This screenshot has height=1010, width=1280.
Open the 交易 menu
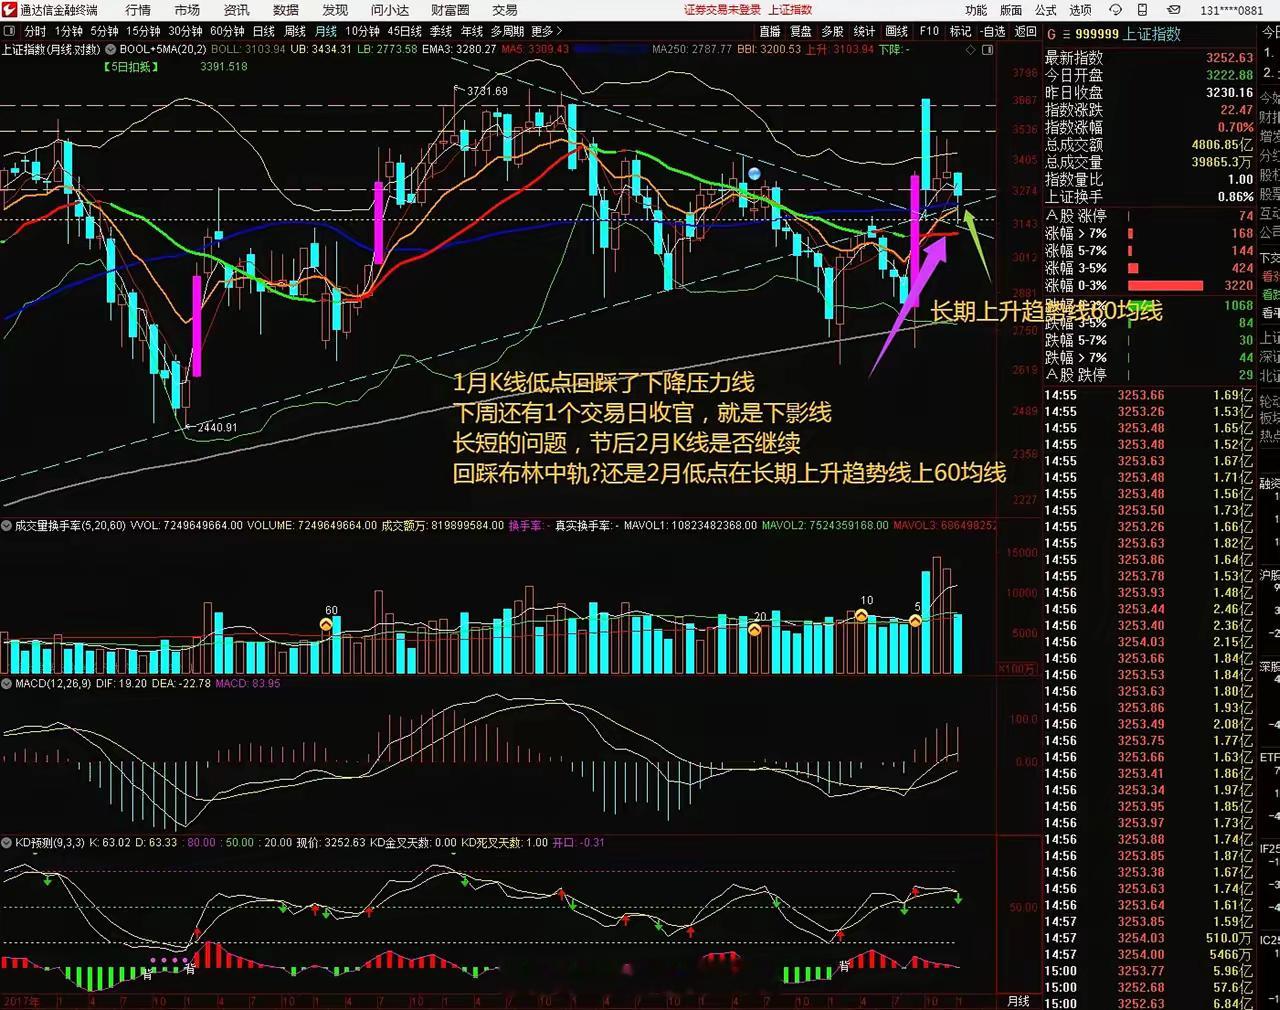(x=505, y=10)
